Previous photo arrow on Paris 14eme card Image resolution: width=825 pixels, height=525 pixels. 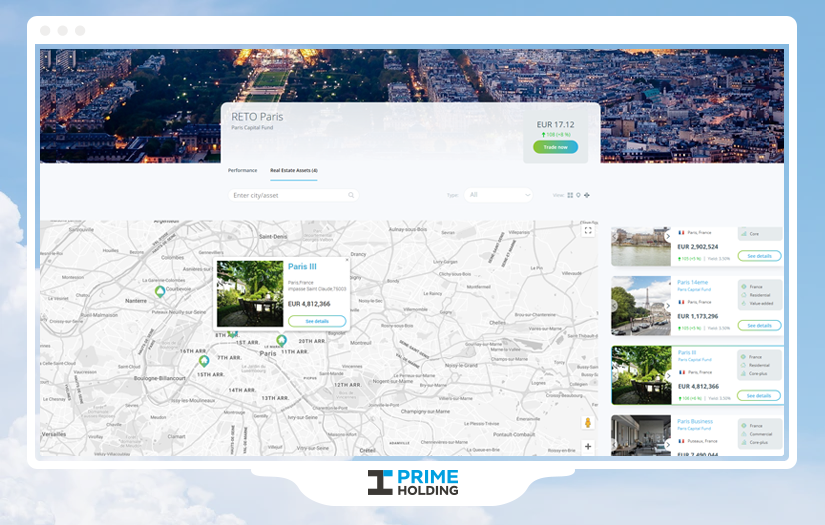[614, 306]
